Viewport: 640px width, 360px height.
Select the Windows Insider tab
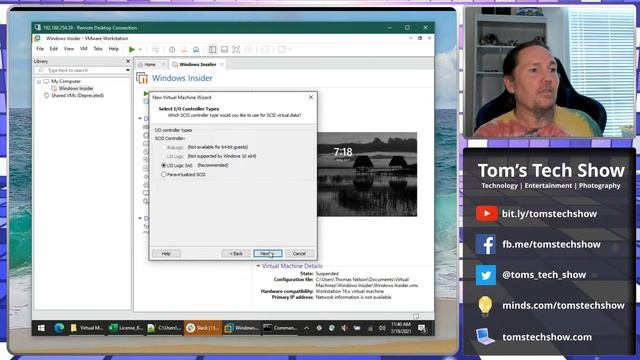(x=198, y=64)
